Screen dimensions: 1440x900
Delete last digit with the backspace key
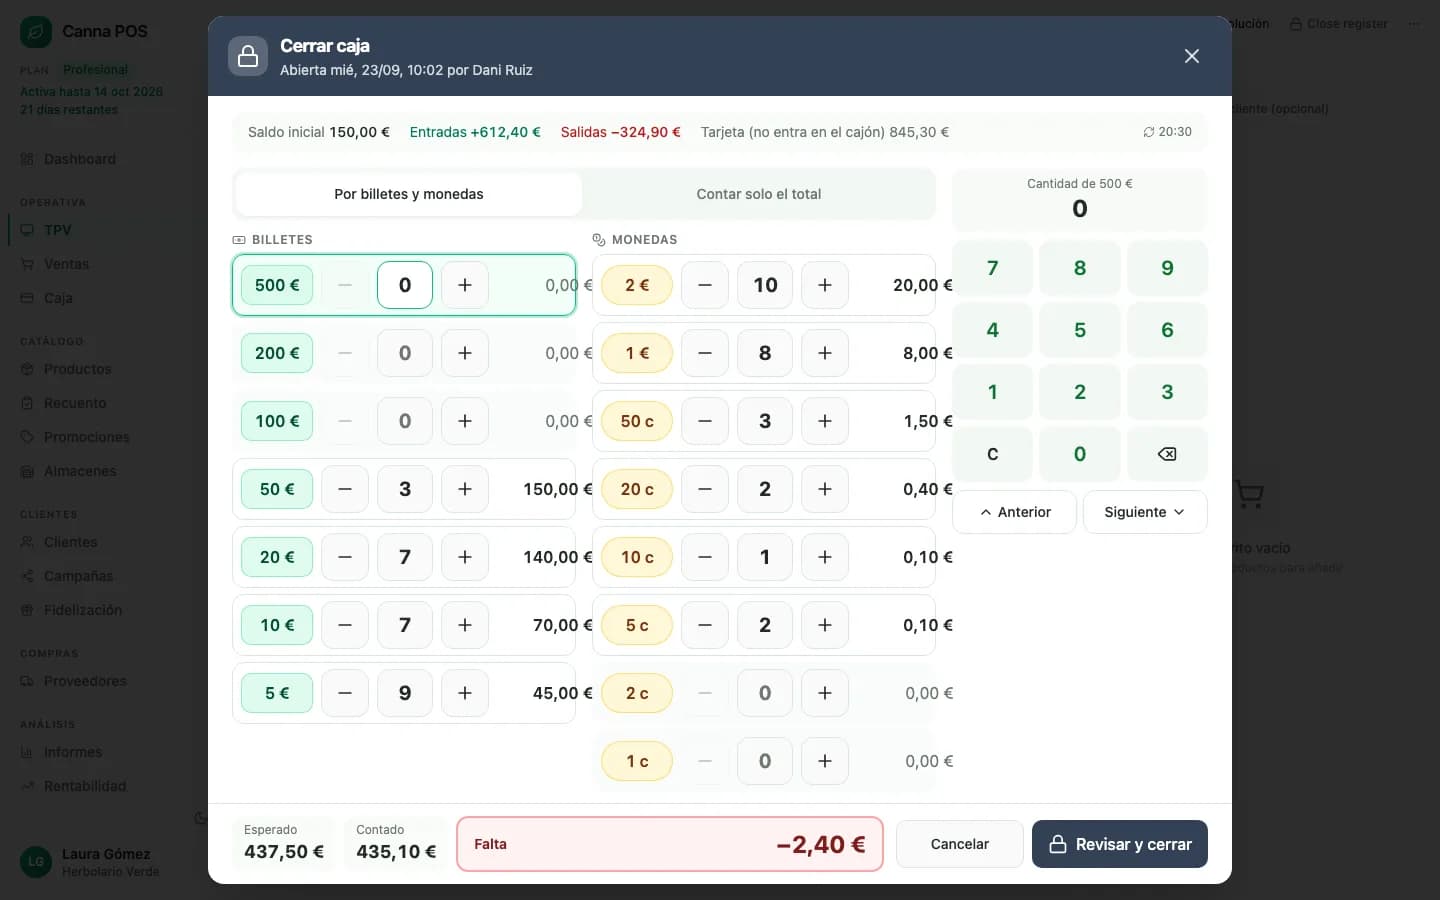pyautogui.click(x=1167, y=454)
